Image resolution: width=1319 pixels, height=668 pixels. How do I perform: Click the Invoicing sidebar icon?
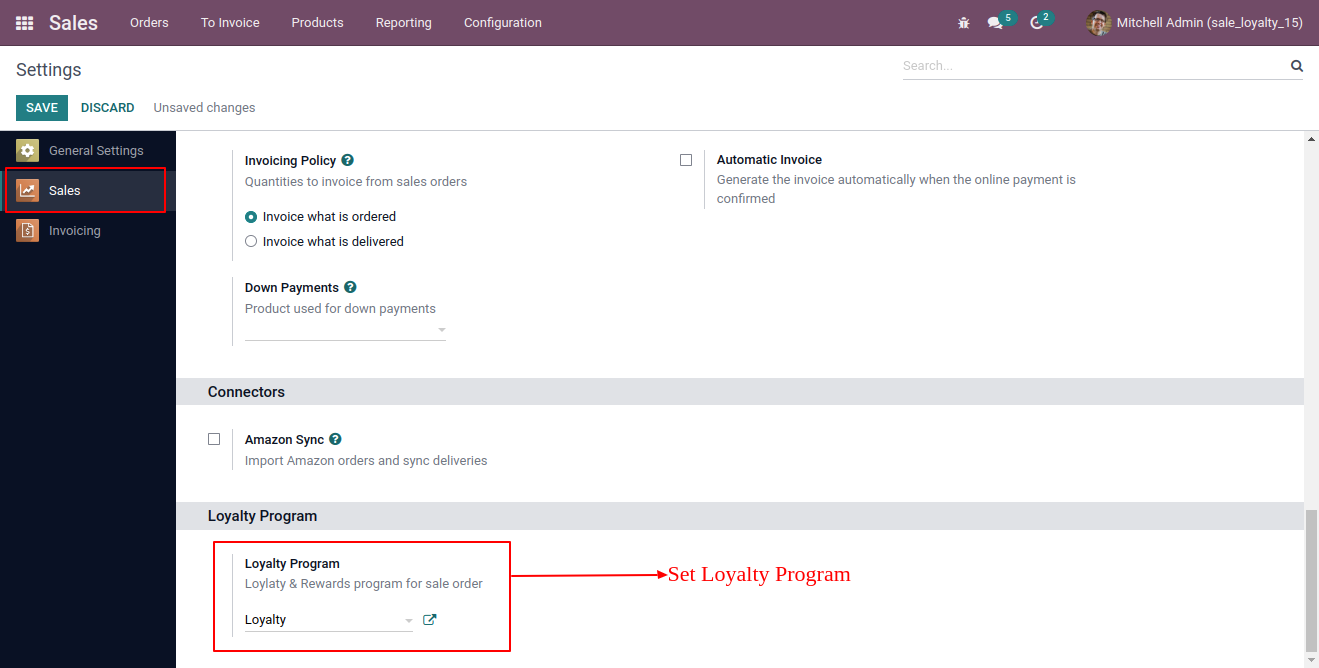tap(27, 230)
